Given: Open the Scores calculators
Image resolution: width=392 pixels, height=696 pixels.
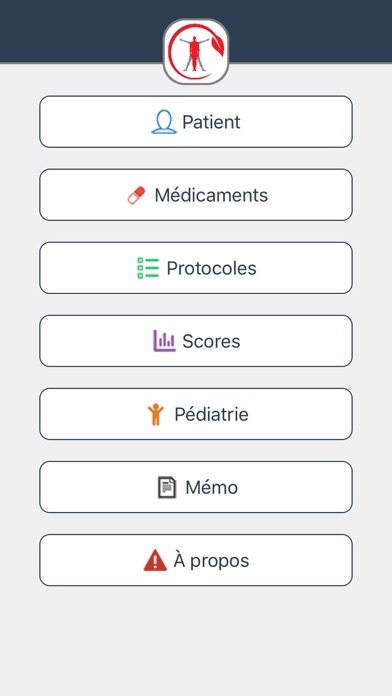Looking at the screenshot, I should (x=196, y=341).
